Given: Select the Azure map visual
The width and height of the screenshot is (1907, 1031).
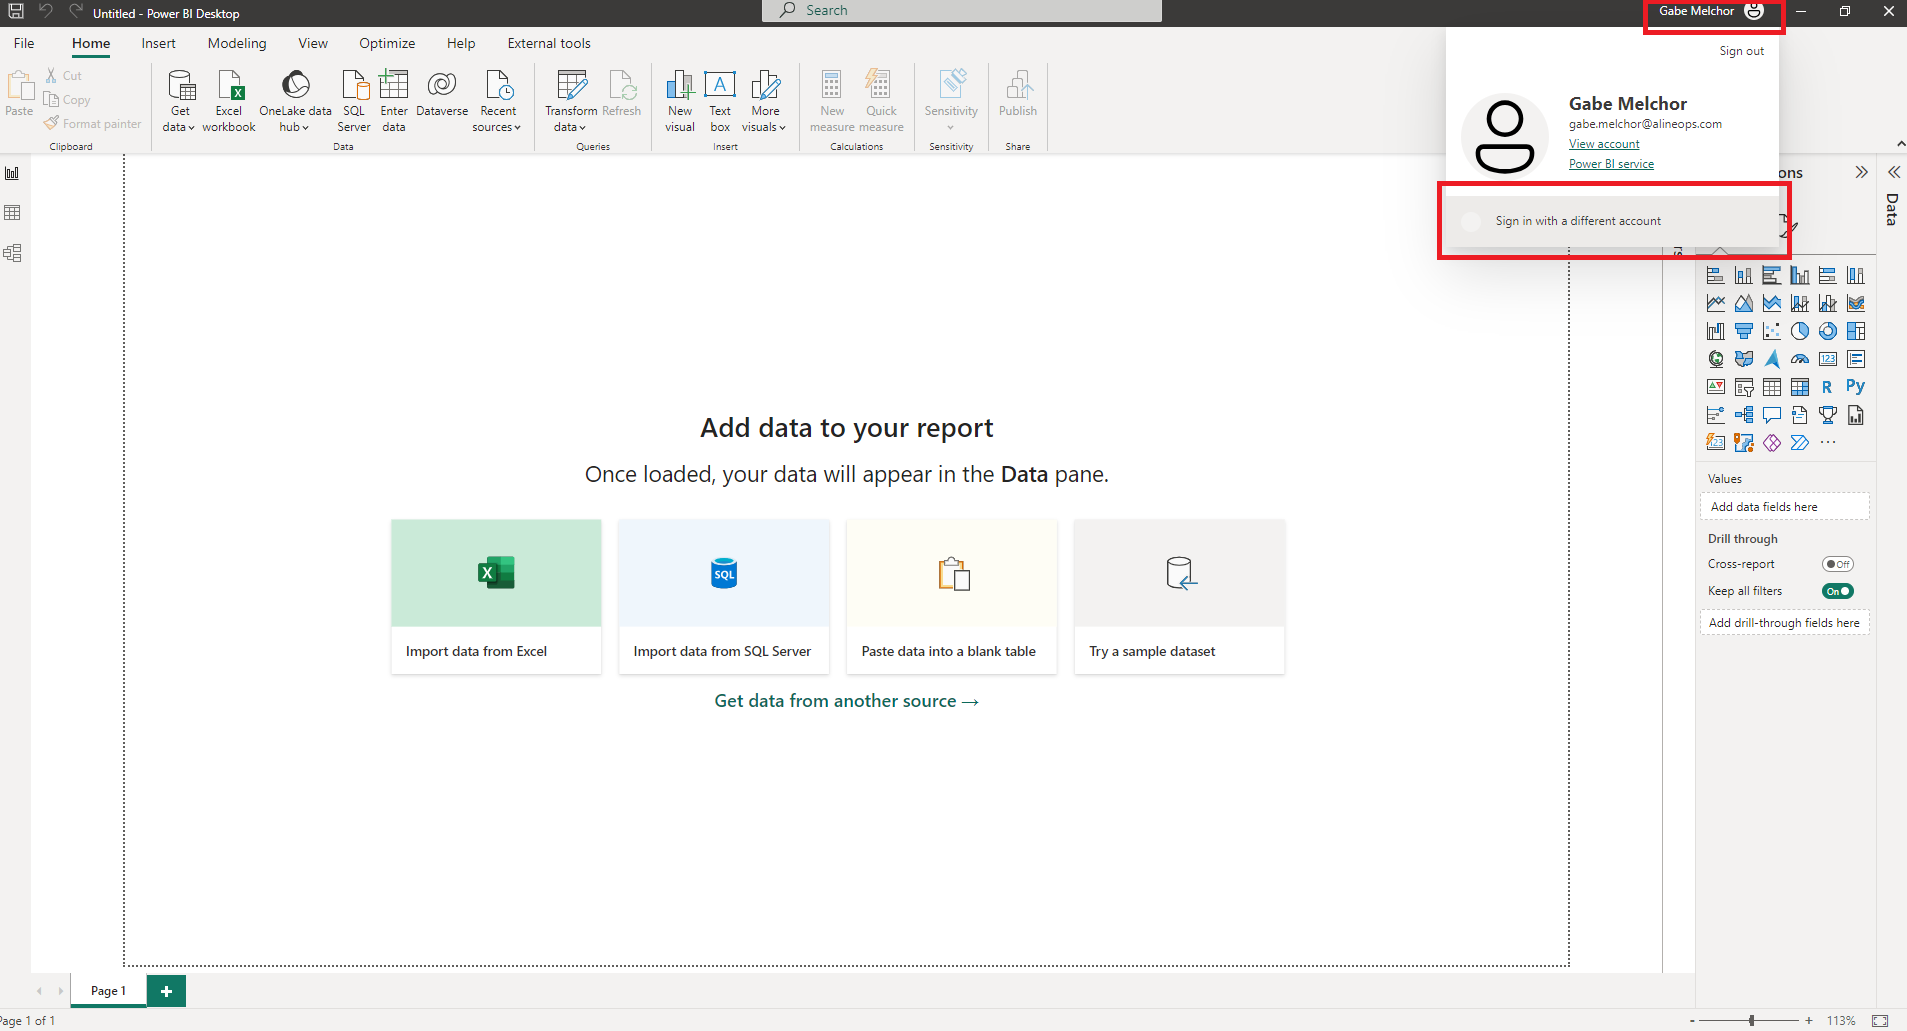Looking at the screenshot, I should tap(1772, 359).
